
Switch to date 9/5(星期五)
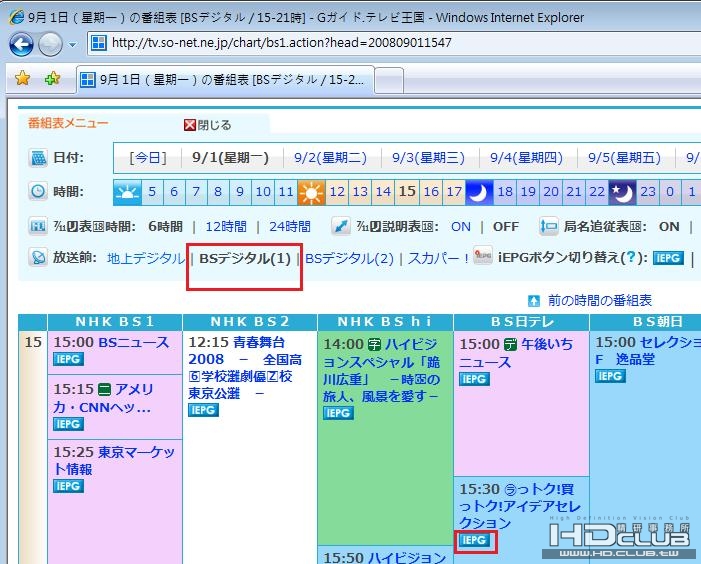tap(624, 158)
